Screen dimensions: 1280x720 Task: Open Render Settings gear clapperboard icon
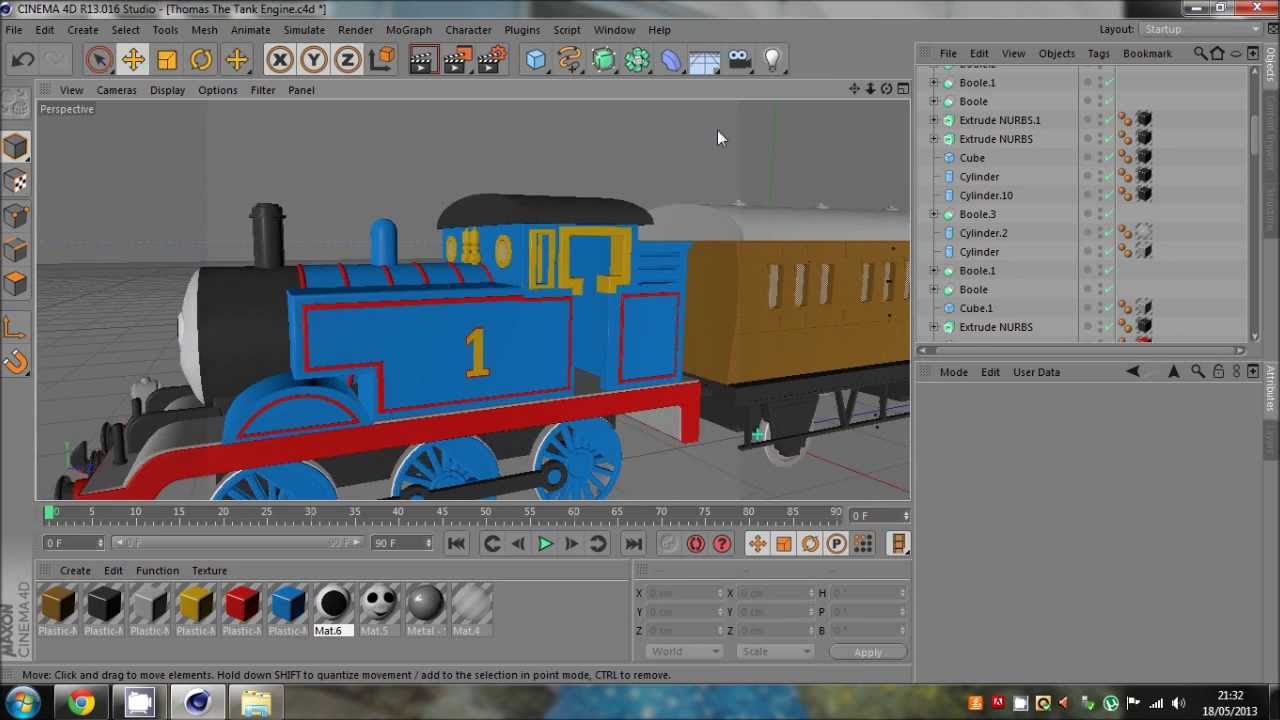pos(492,60)
